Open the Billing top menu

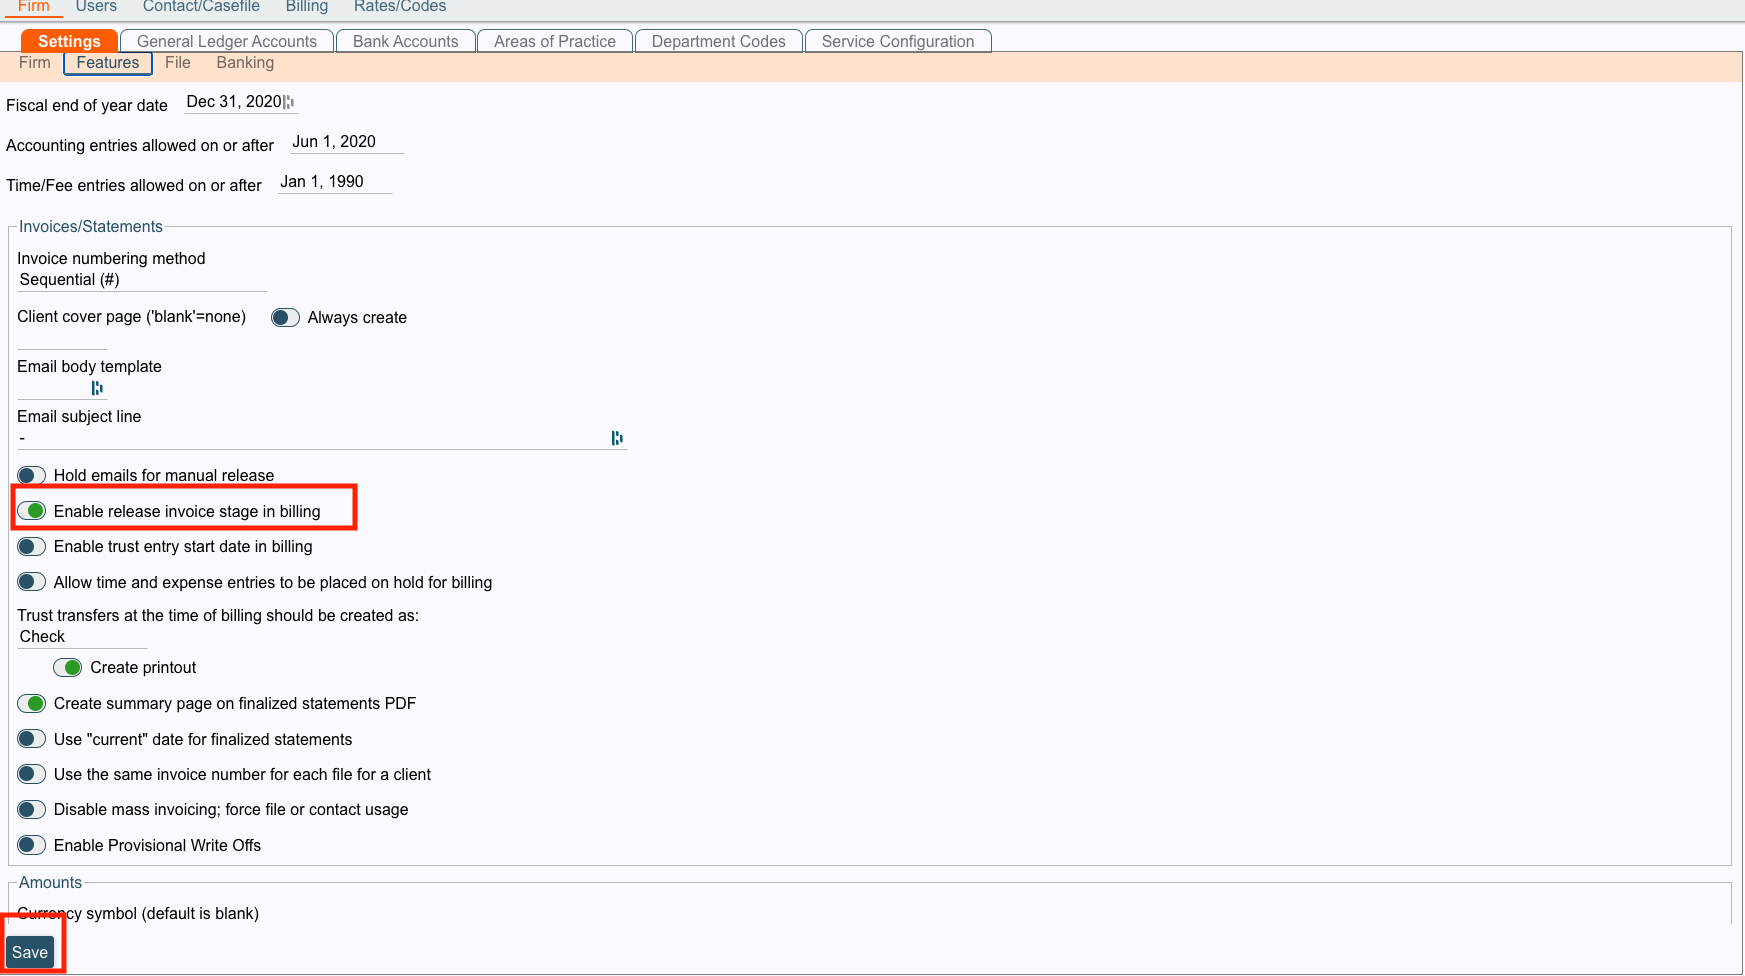[307, 7]
